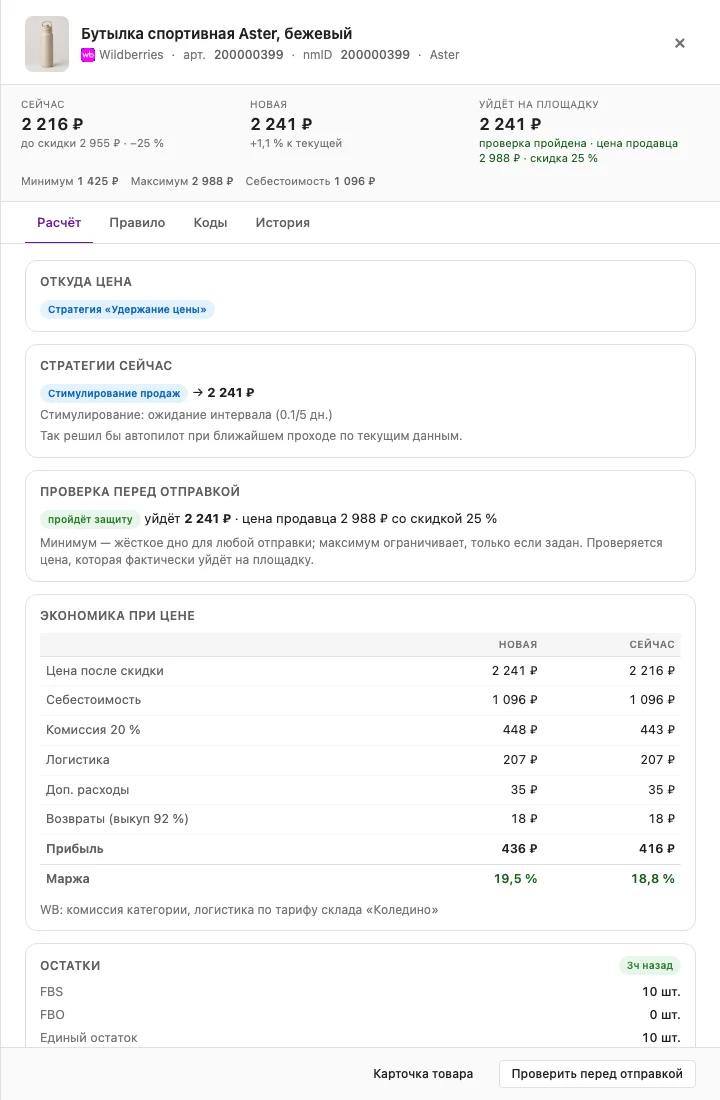Click the nmID value 200000399
720x1100 pixels.
pos(375,55)
